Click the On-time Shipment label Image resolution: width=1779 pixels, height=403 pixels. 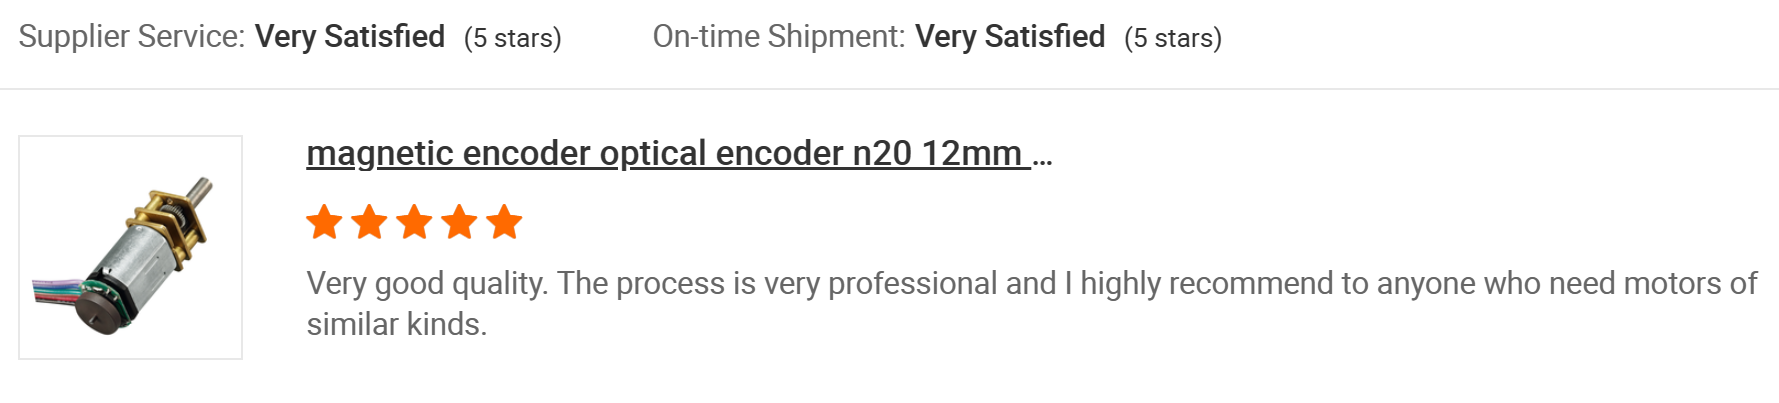[778, 37]
